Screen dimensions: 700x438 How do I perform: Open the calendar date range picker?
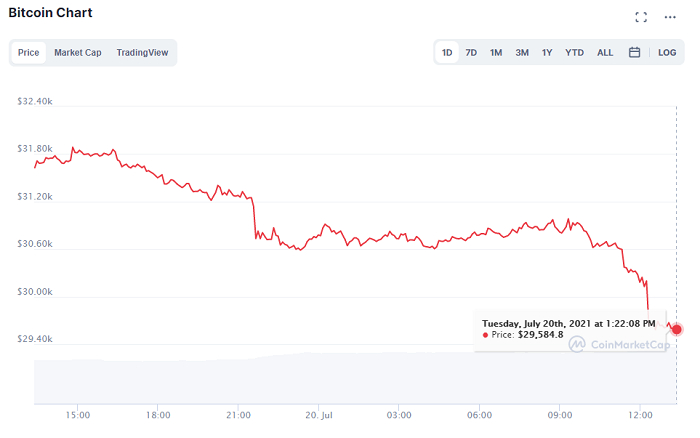[634, 52]
